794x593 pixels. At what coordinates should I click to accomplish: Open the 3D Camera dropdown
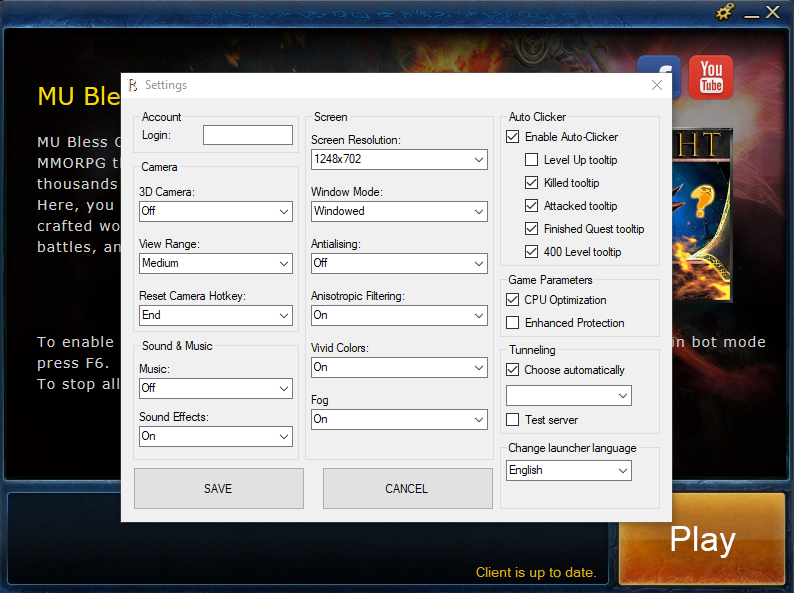tap(216, 211)
